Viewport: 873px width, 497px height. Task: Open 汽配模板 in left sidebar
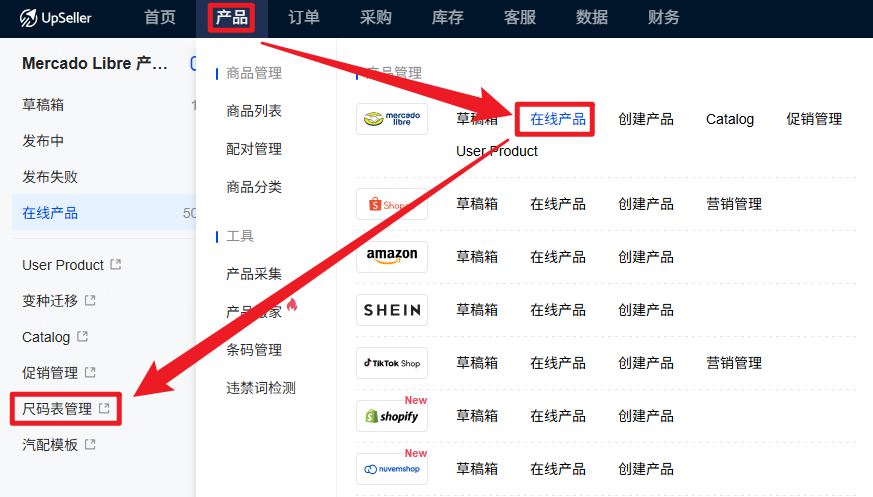(50, 445)
